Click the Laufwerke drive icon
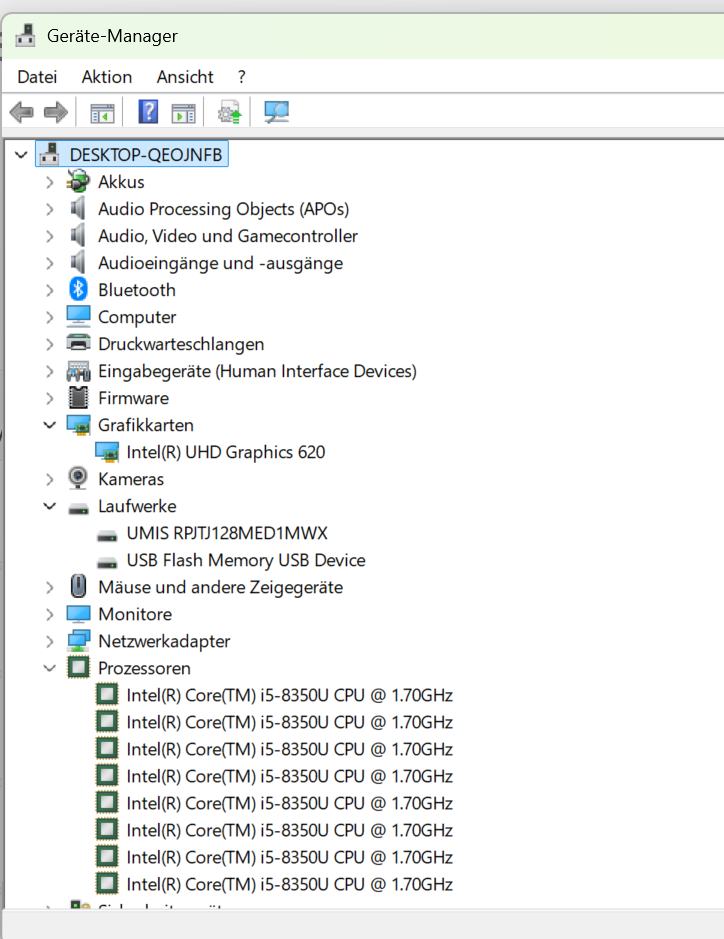Image resolution: width=724 pixels, height=939 pixels. (x=78, y=509)
